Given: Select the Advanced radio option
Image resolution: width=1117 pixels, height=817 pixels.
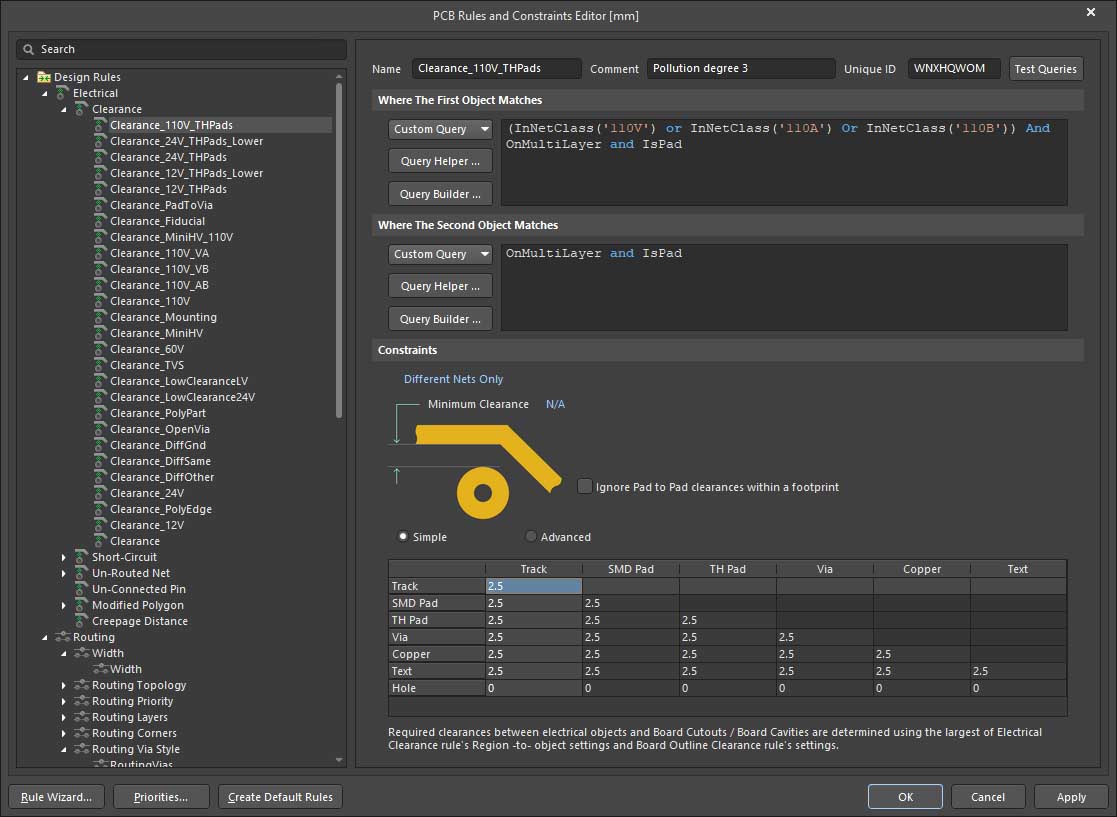Looking at the screenshot, I should pos(531,537).
